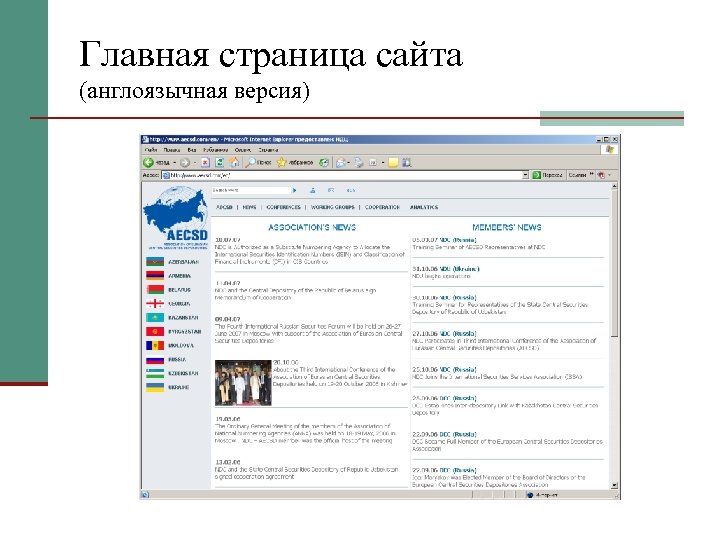Image resolution: width=720 pixels, height=540 pixels.
Task: Click the status bar page icon
Action: click(x=145, y=495)
